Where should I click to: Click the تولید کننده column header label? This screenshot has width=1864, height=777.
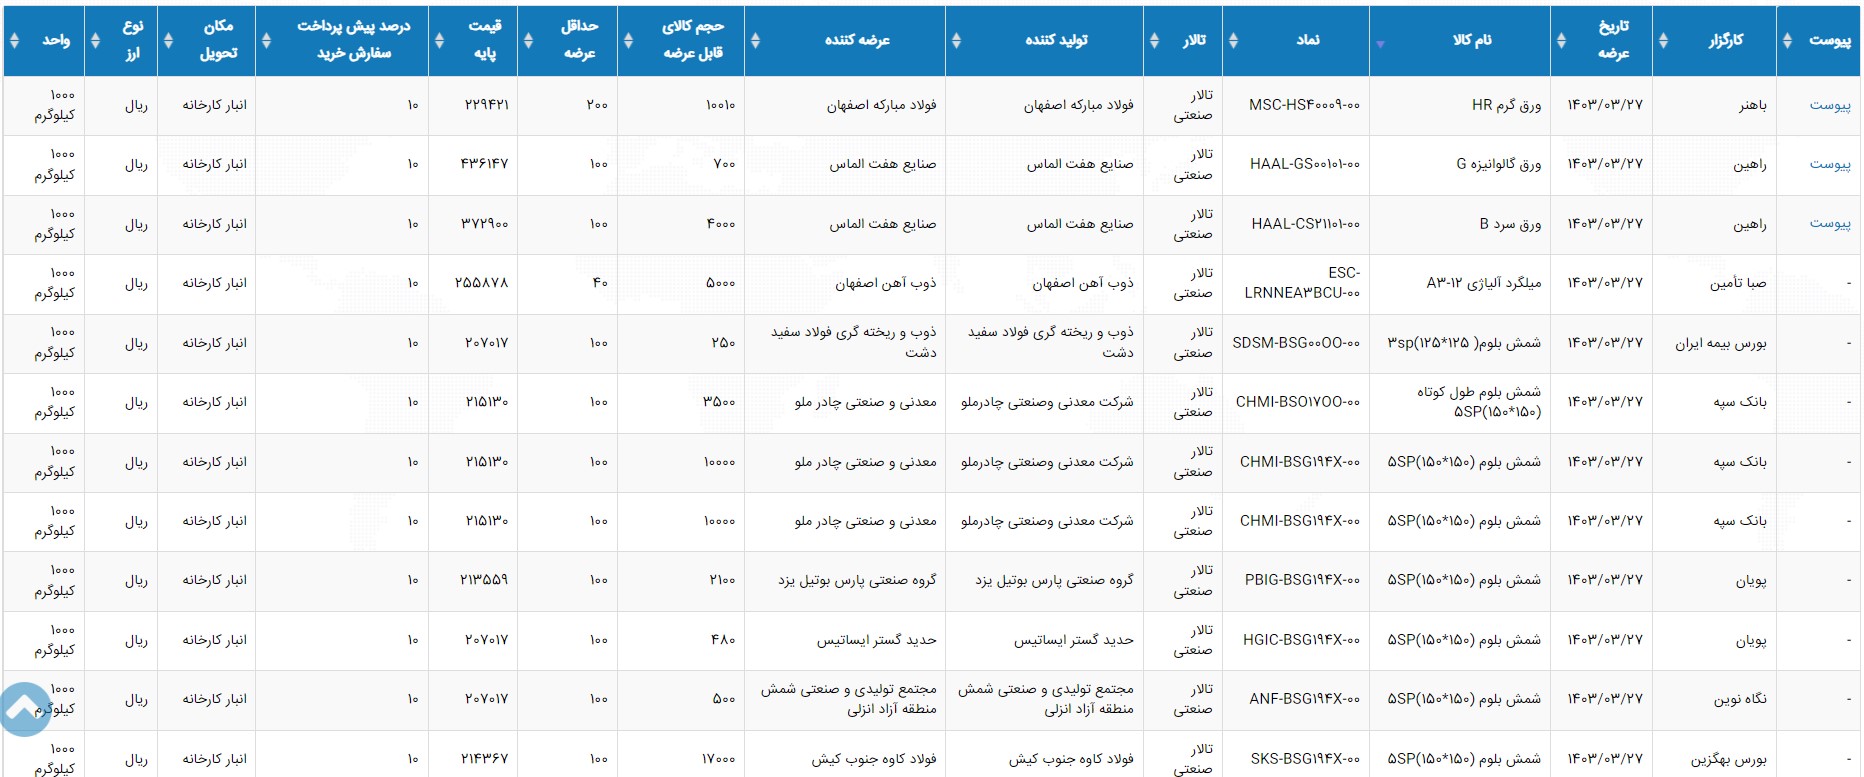(1056, 40)
